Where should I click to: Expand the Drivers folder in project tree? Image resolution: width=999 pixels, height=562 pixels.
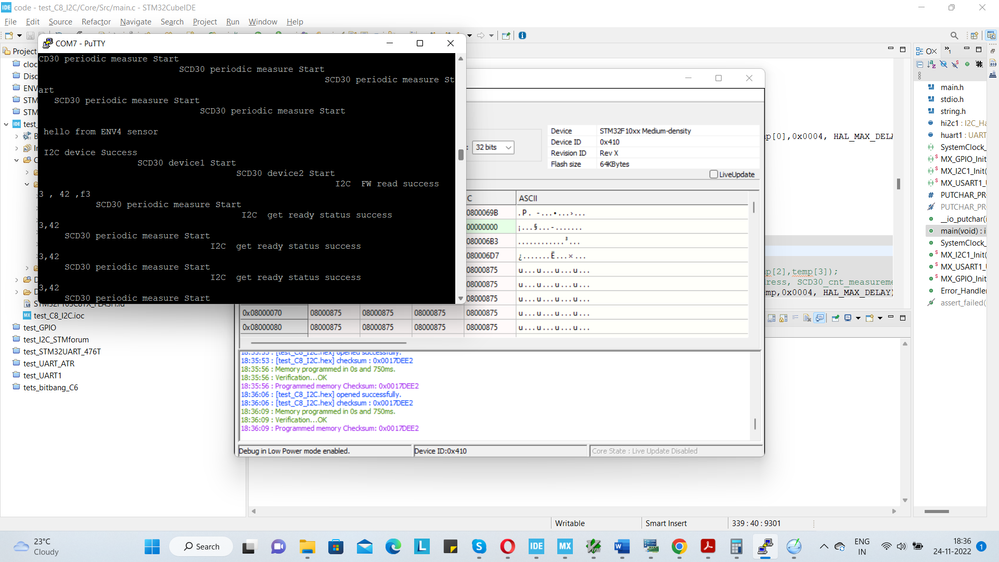[17, 280]
